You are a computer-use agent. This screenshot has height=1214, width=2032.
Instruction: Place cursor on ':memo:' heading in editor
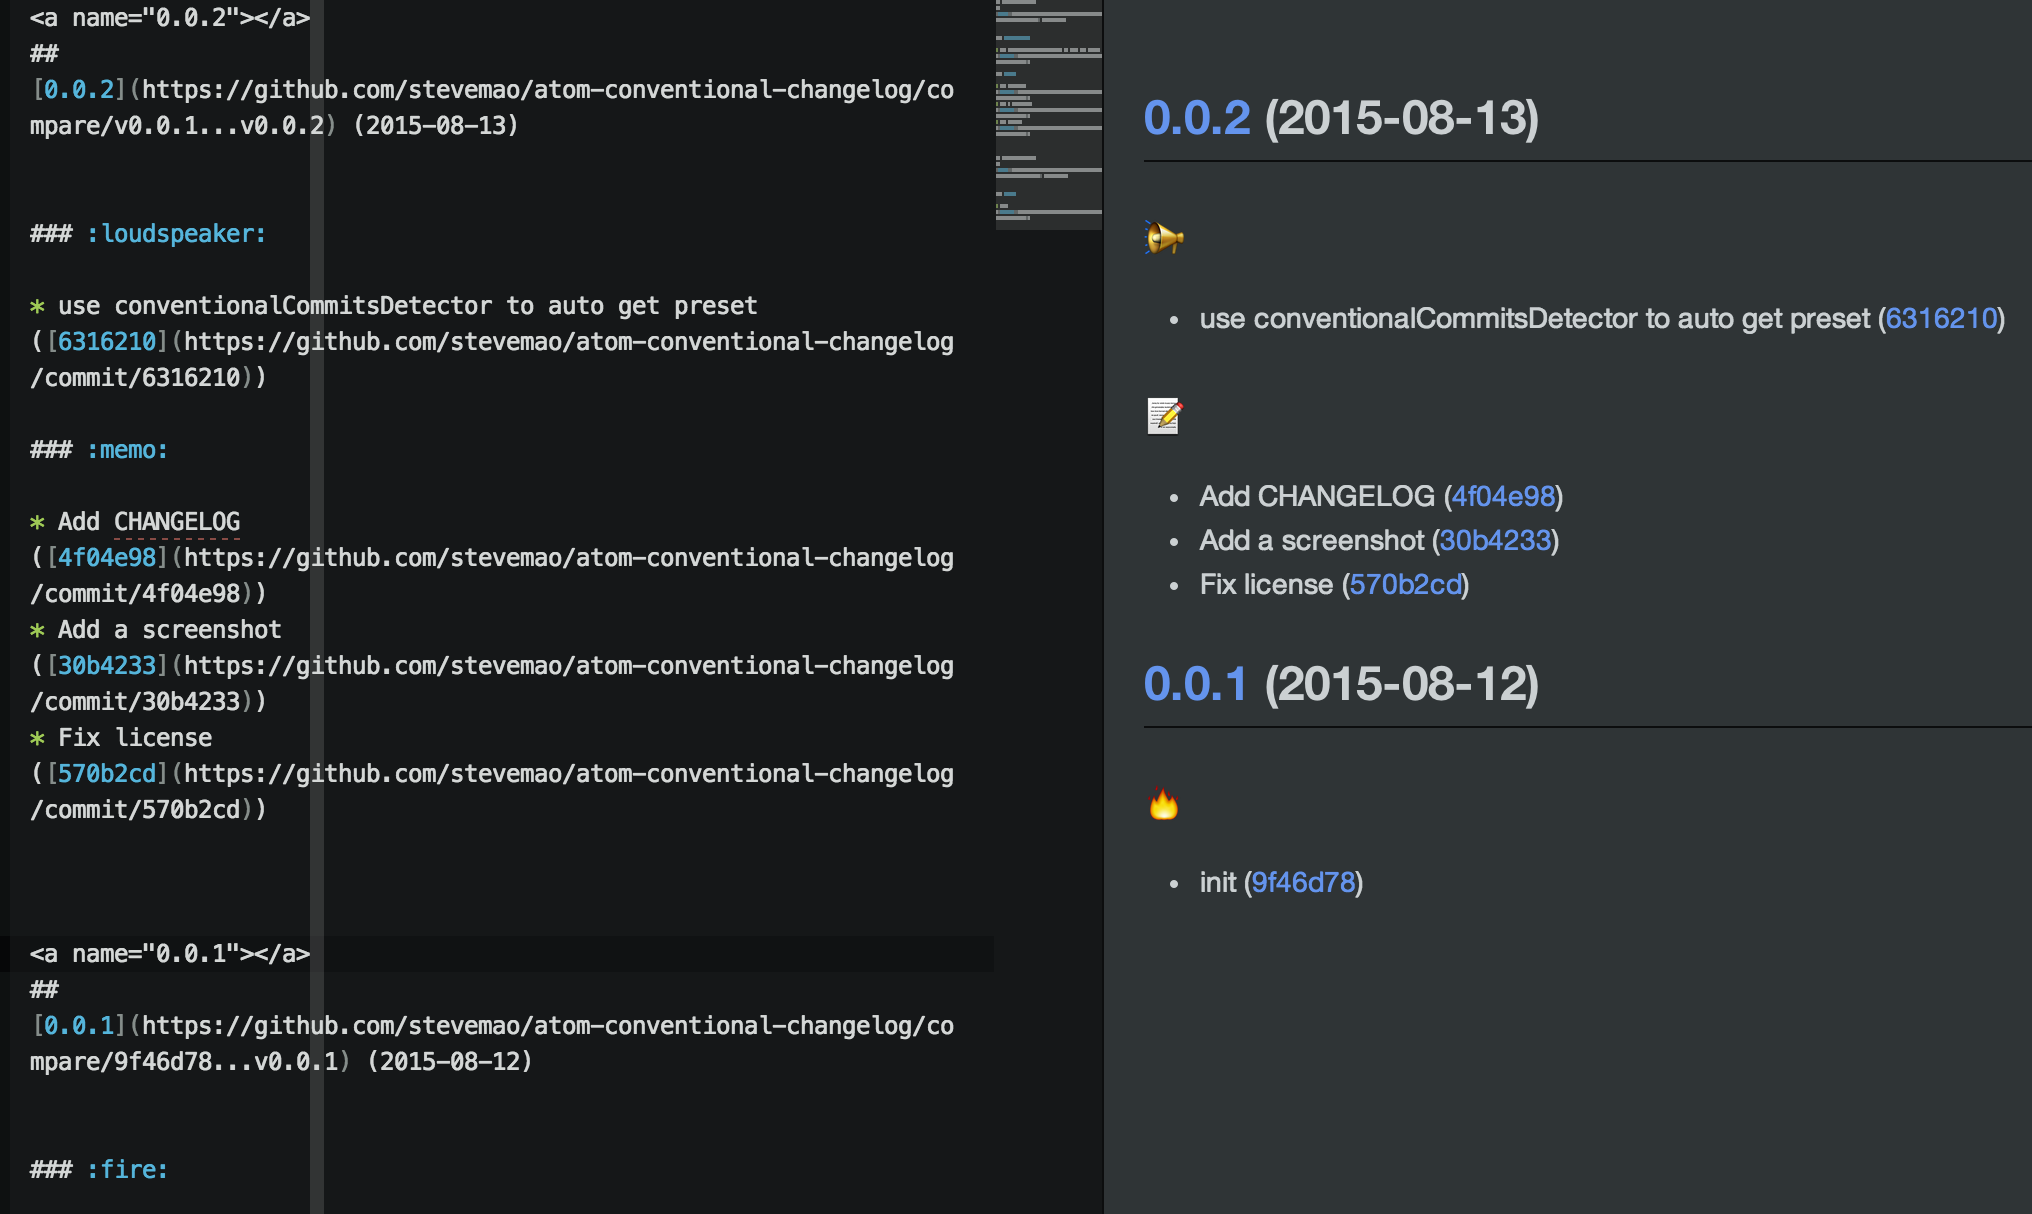(127, 450)
